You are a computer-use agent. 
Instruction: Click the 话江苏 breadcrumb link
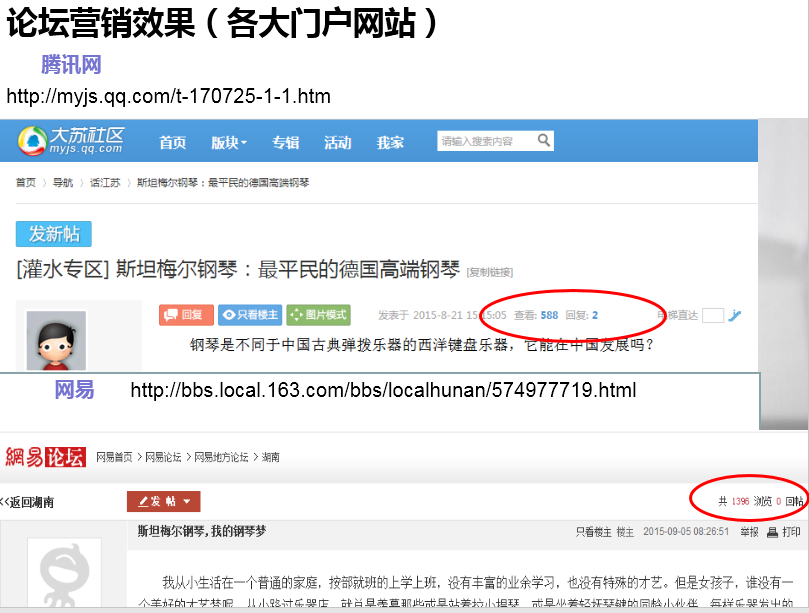coord(105,183)
